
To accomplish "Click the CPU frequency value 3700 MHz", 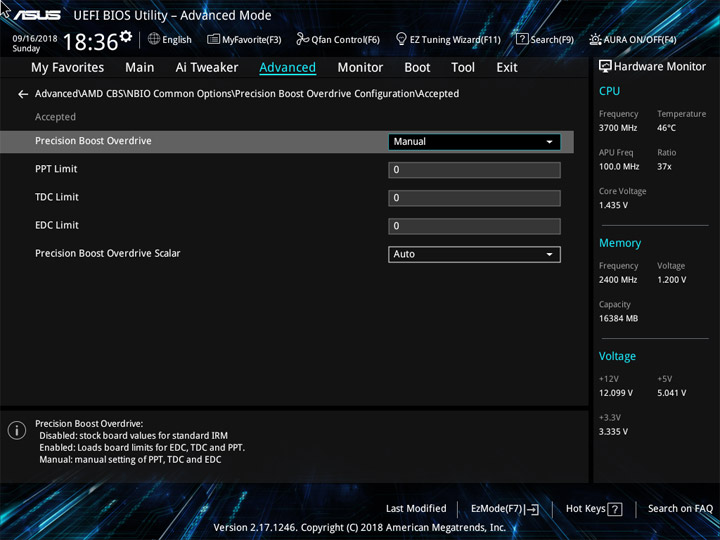I will tap(618, 128).
